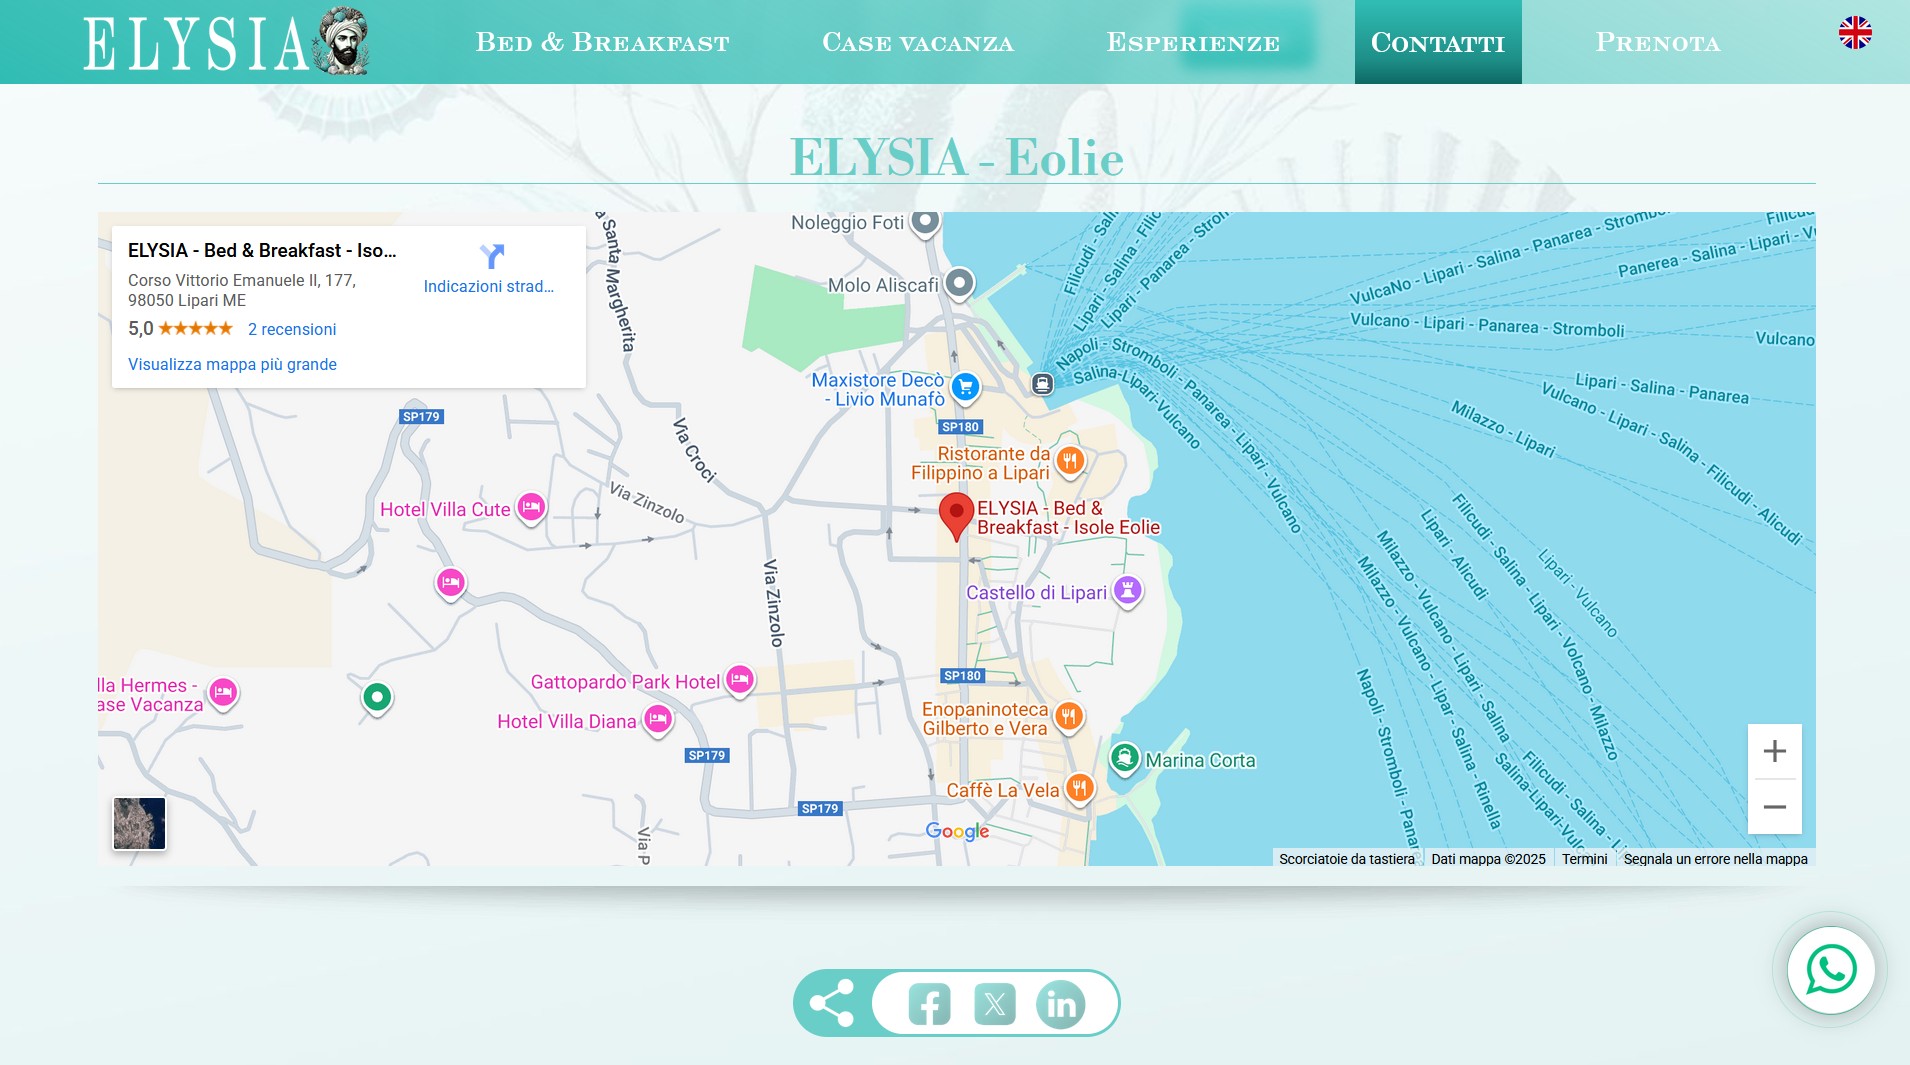This screenshot has height=1065, width=1910.
Task: Click the Castello di Lipari label
Action: 1036,592
